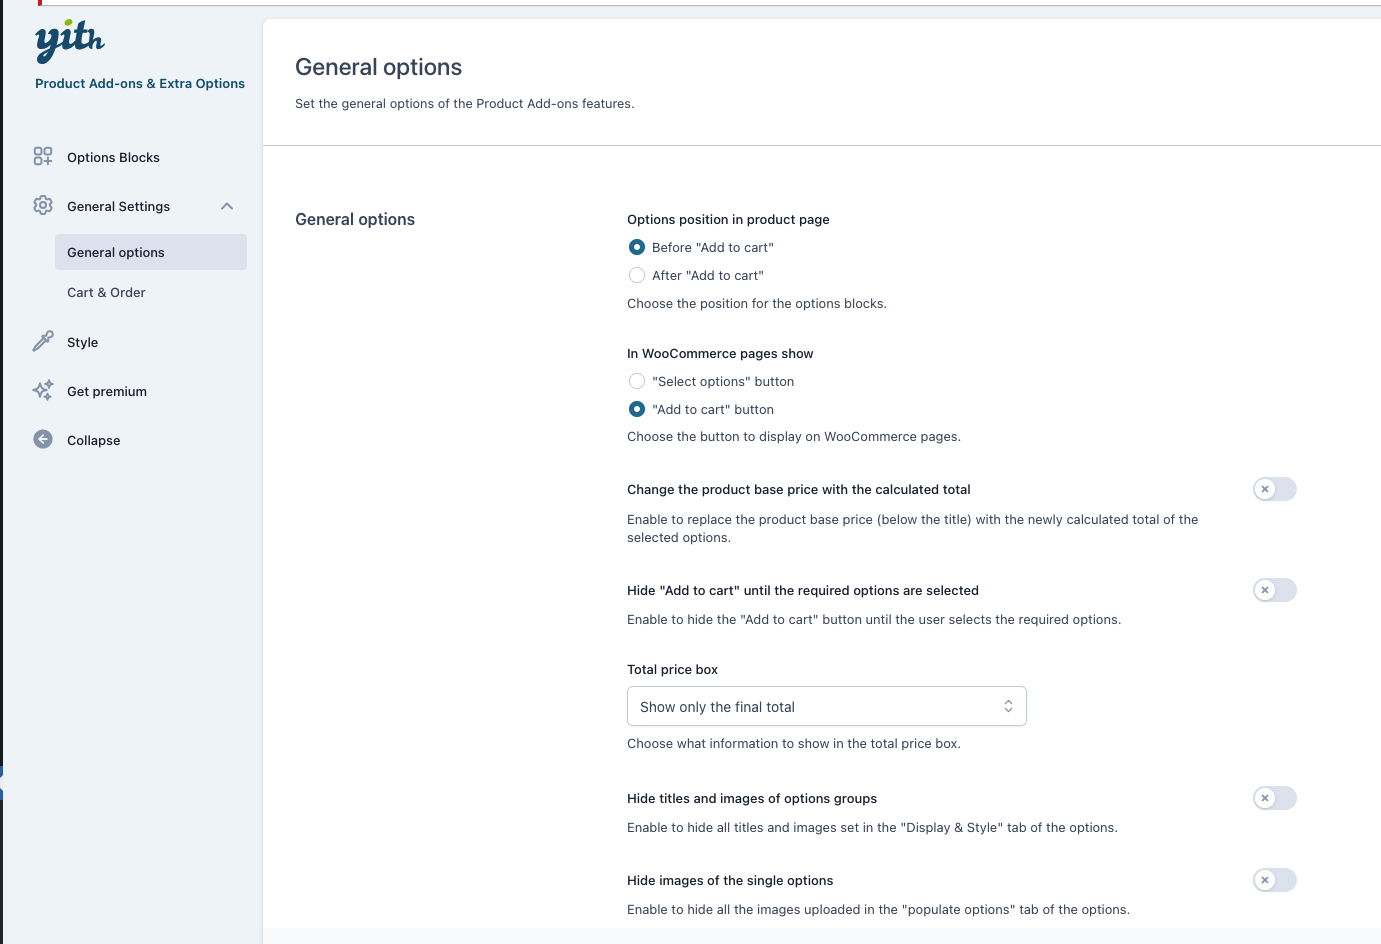This screenshot has width=1381, height=944.
Task: Go to General options submenu item
Action: 116,252
